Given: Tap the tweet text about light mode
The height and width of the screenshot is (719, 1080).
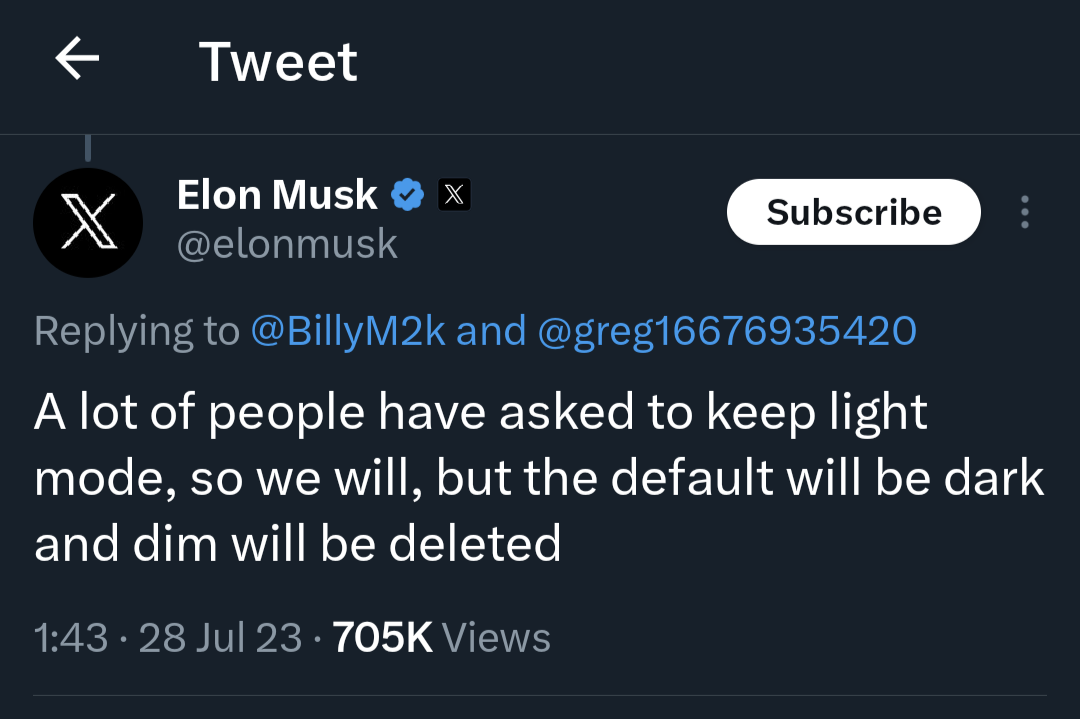Looking at the screenshot, I should [x=539, y=478].
